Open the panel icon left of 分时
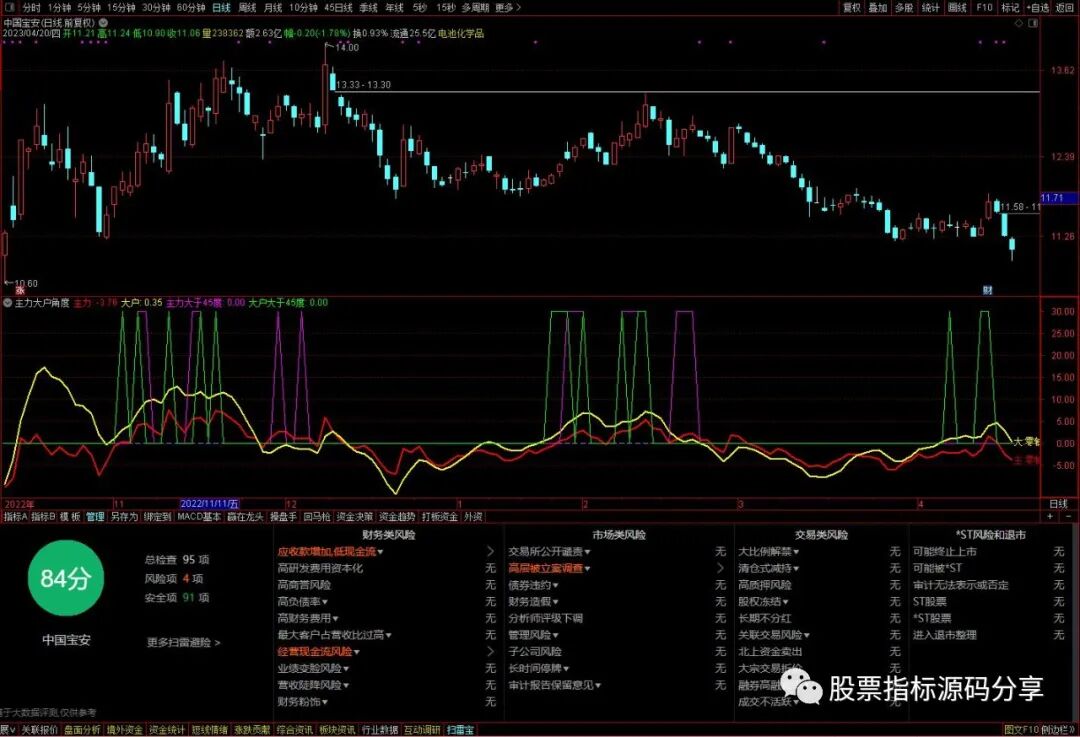 [10, 8]
